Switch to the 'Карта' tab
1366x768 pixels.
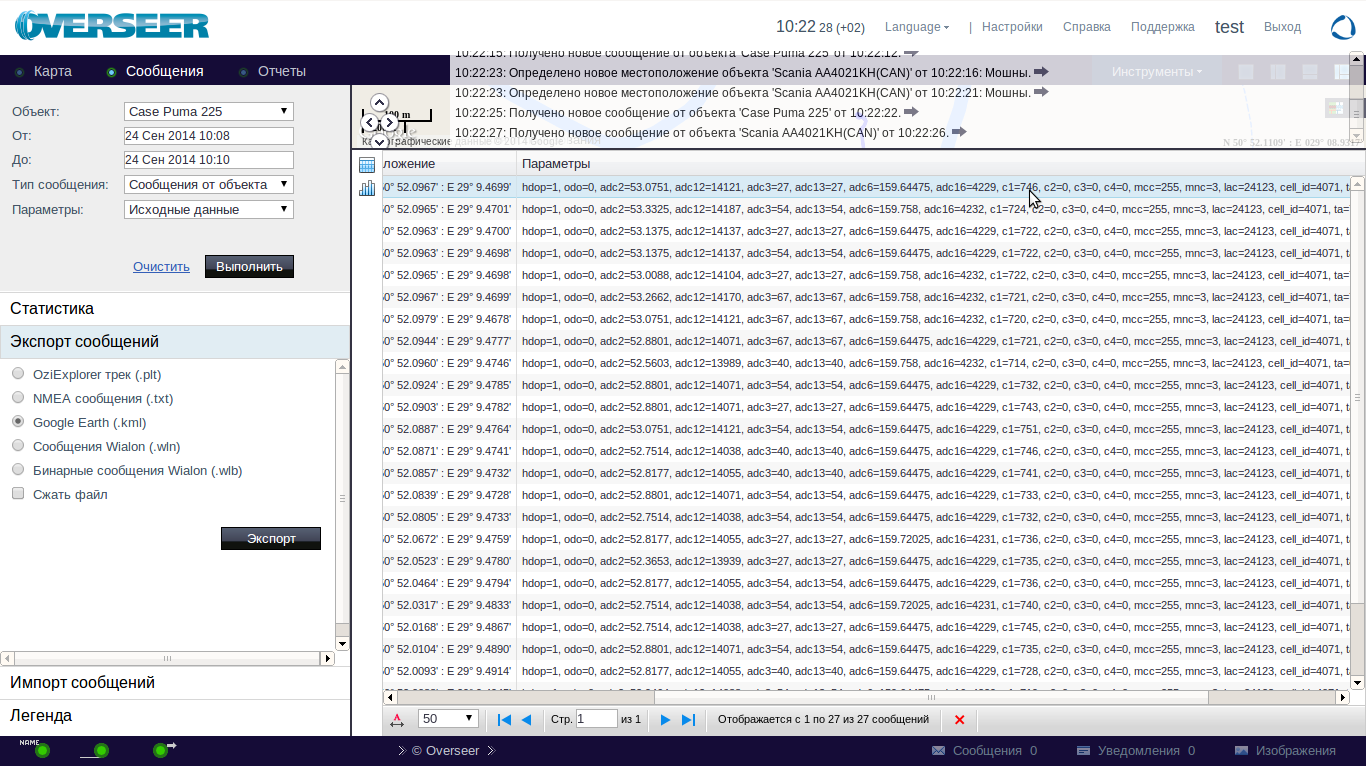point(52,71)
